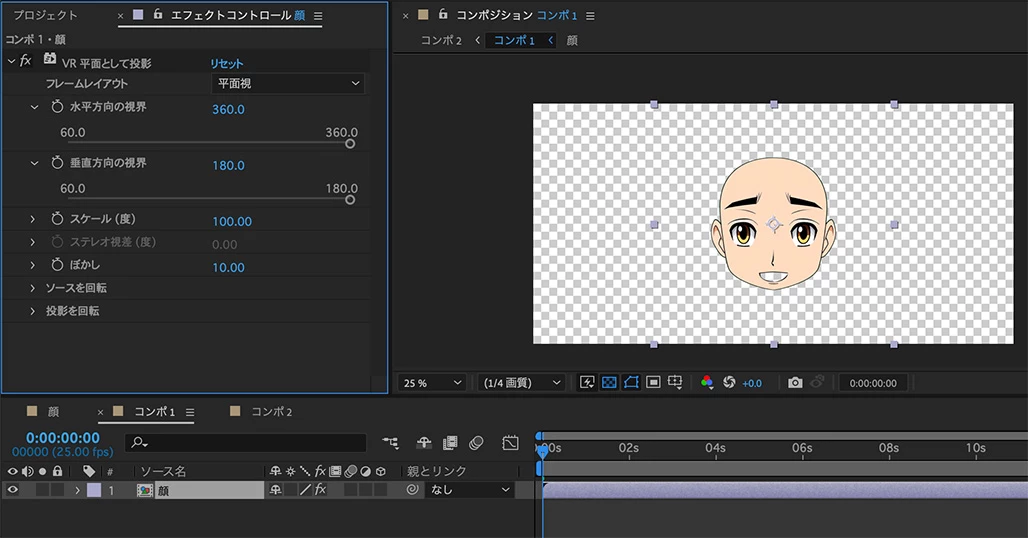
Task: Select コンポ 2 in the viewer breadcrumb
Action: [x=441, y=41]
